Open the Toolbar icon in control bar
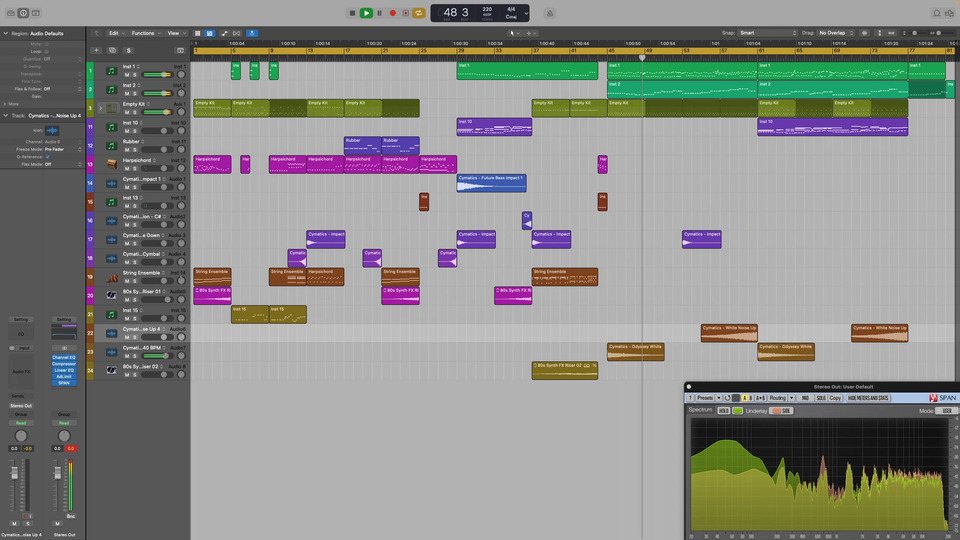The height and width of the screenshot is (540, 960). click(x=36, y=13)
